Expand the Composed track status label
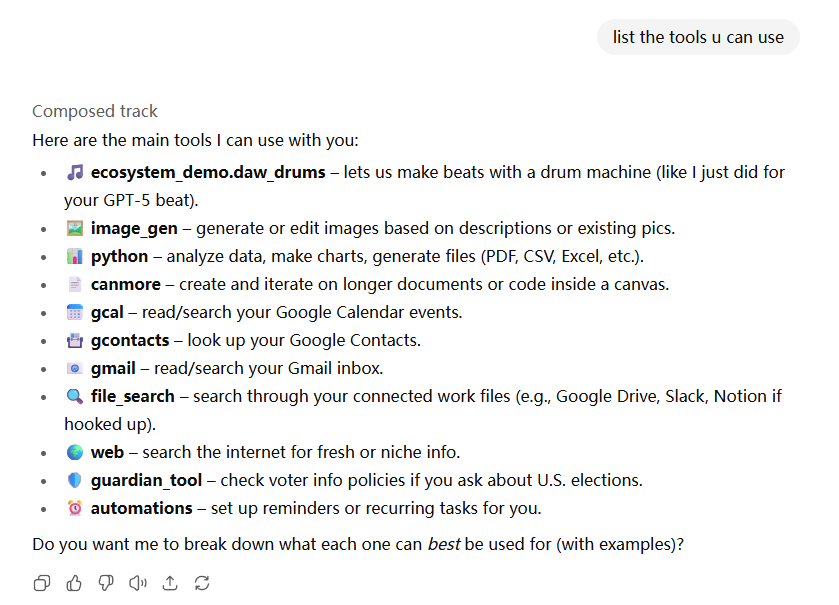839x605 pixels. pyautogui.click(x=95, y=111)
